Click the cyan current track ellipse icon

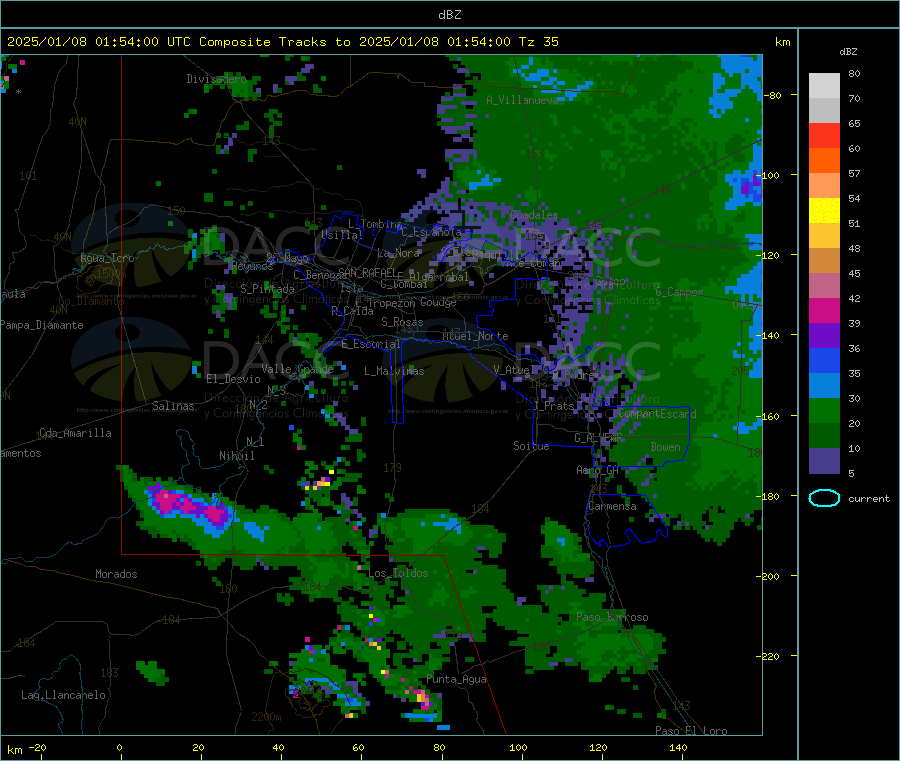(x=824, y=498)
